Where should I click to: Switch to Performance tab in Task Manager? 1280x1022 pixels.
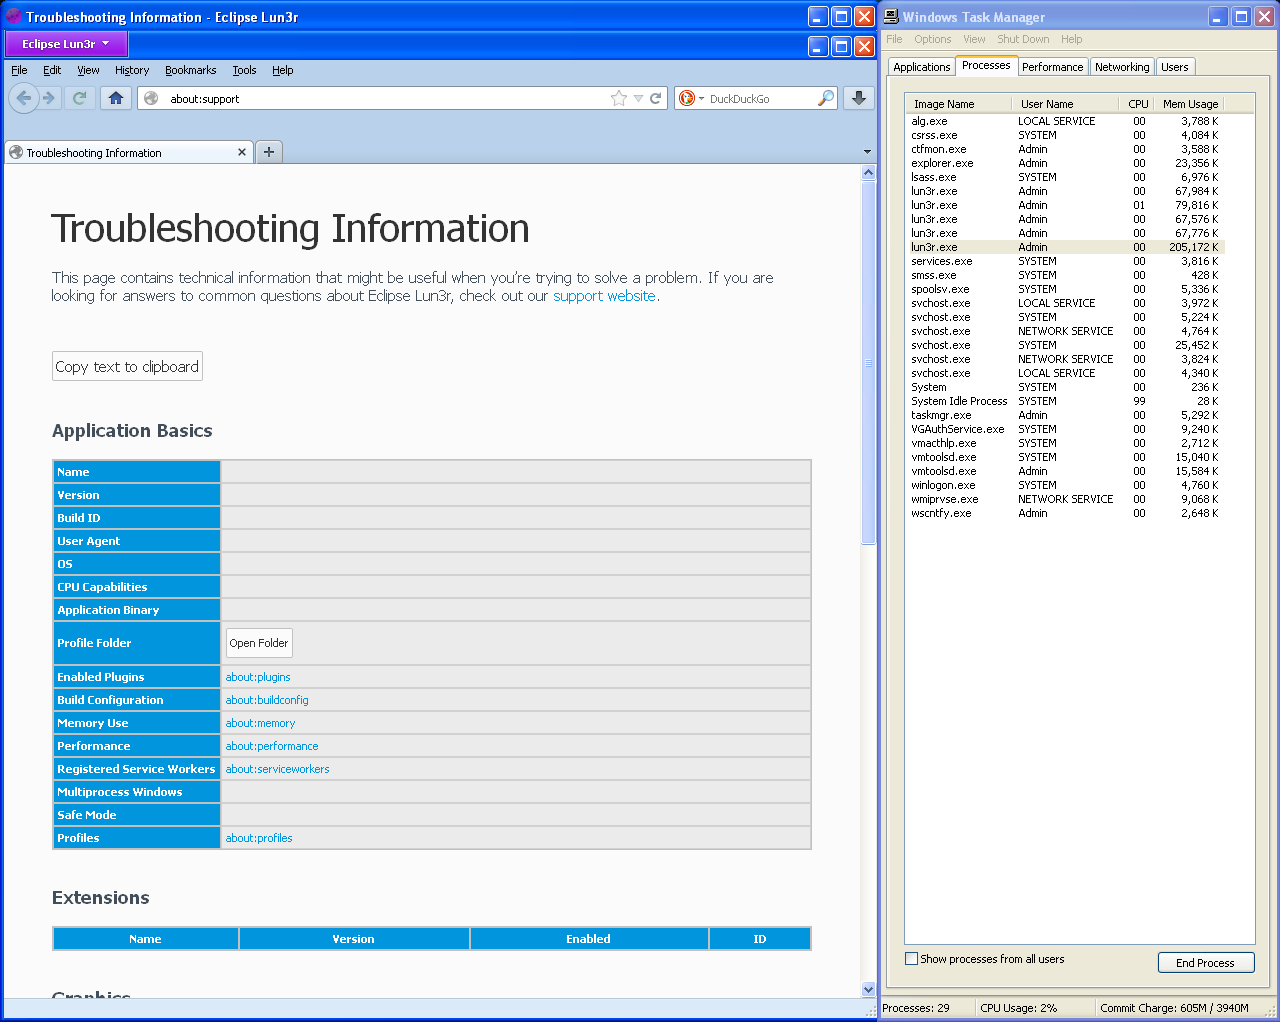(1052, 67)
